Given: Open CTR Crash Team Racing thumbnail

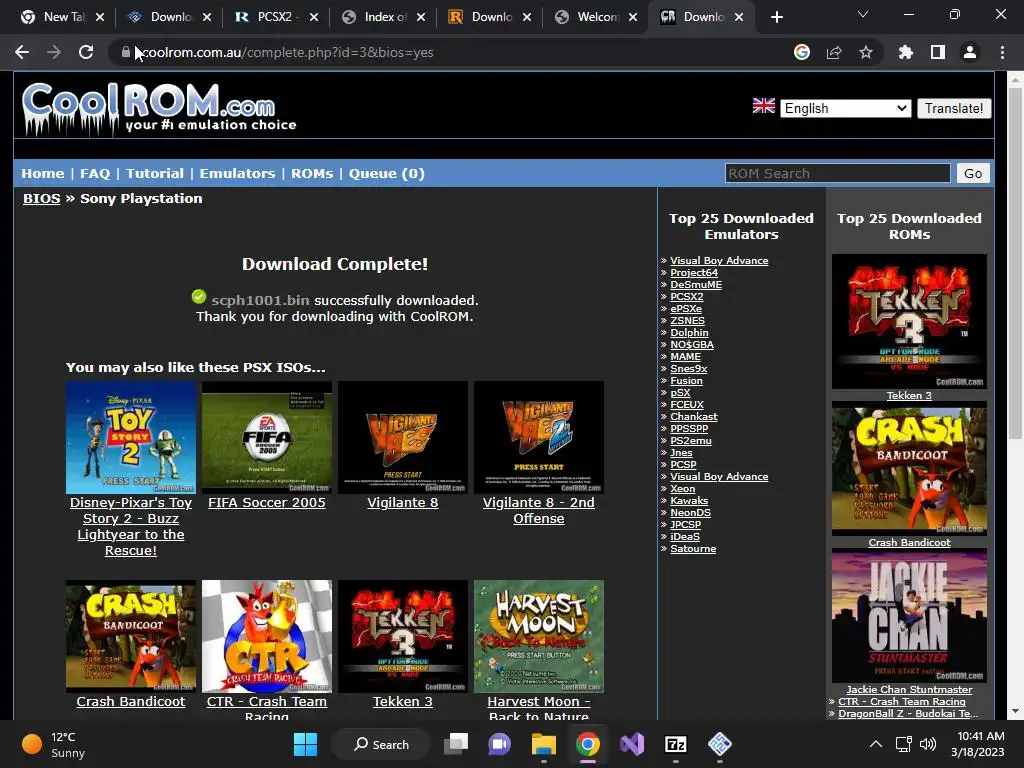Looking at the screenshot, I should click(266, 636).
